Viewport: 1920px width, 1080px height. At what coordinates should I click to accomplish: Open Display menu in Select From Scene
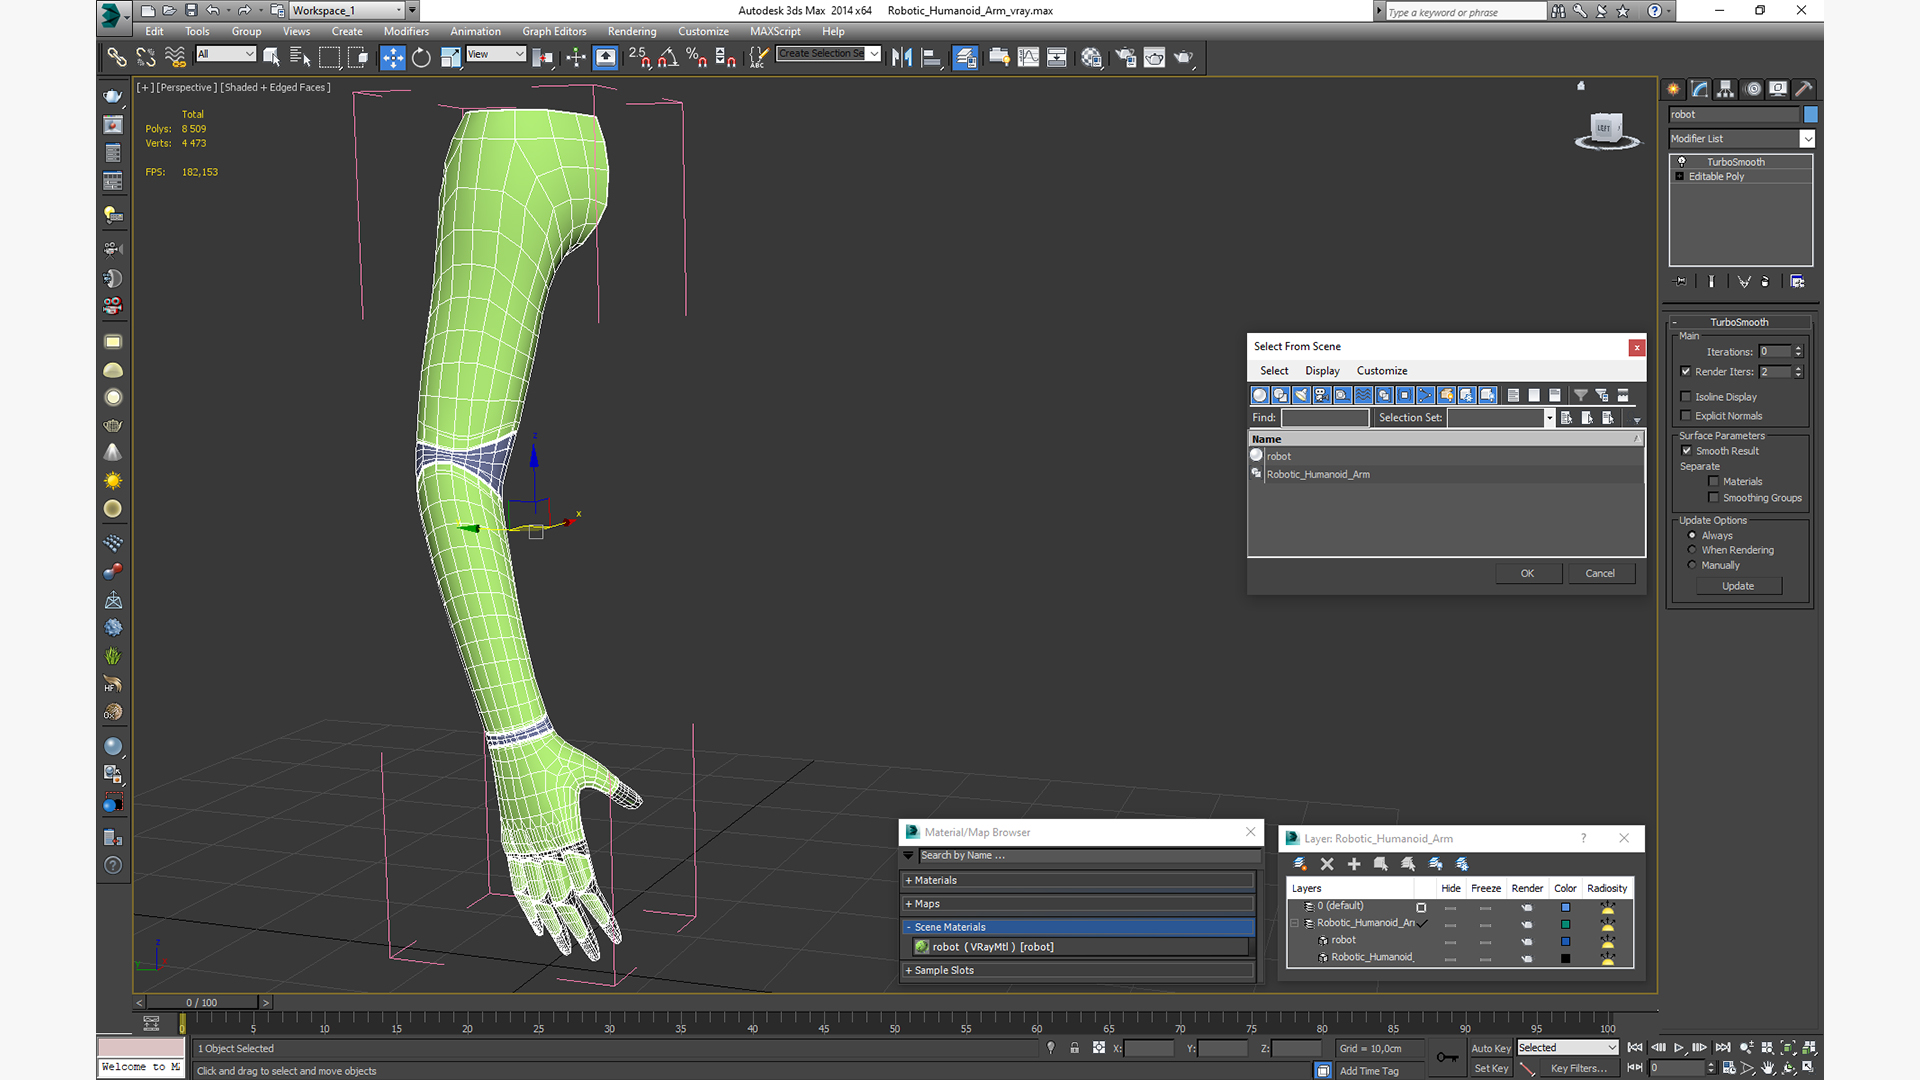click(1322, 371)
